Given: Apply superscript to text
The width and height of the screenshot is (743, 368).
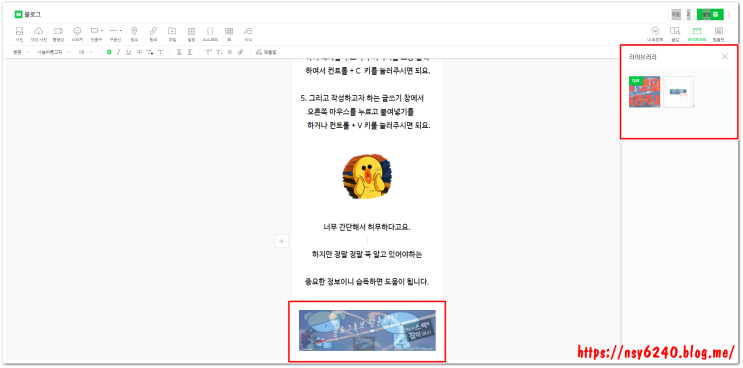Looking at the screenshot, I should [208, 52].
